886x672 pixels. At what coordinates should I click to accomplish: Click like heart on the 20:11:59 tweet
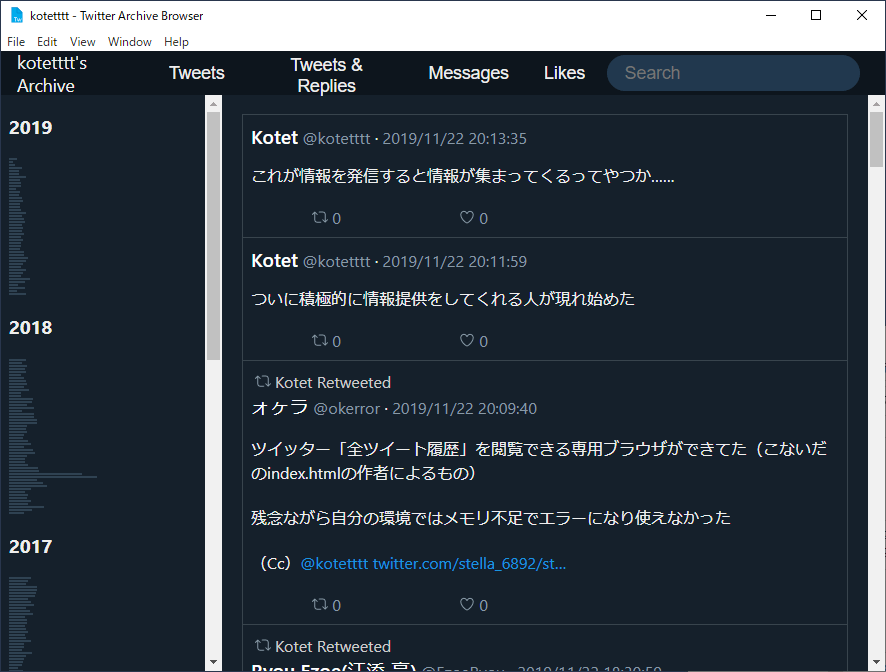[x=466, y=341]
